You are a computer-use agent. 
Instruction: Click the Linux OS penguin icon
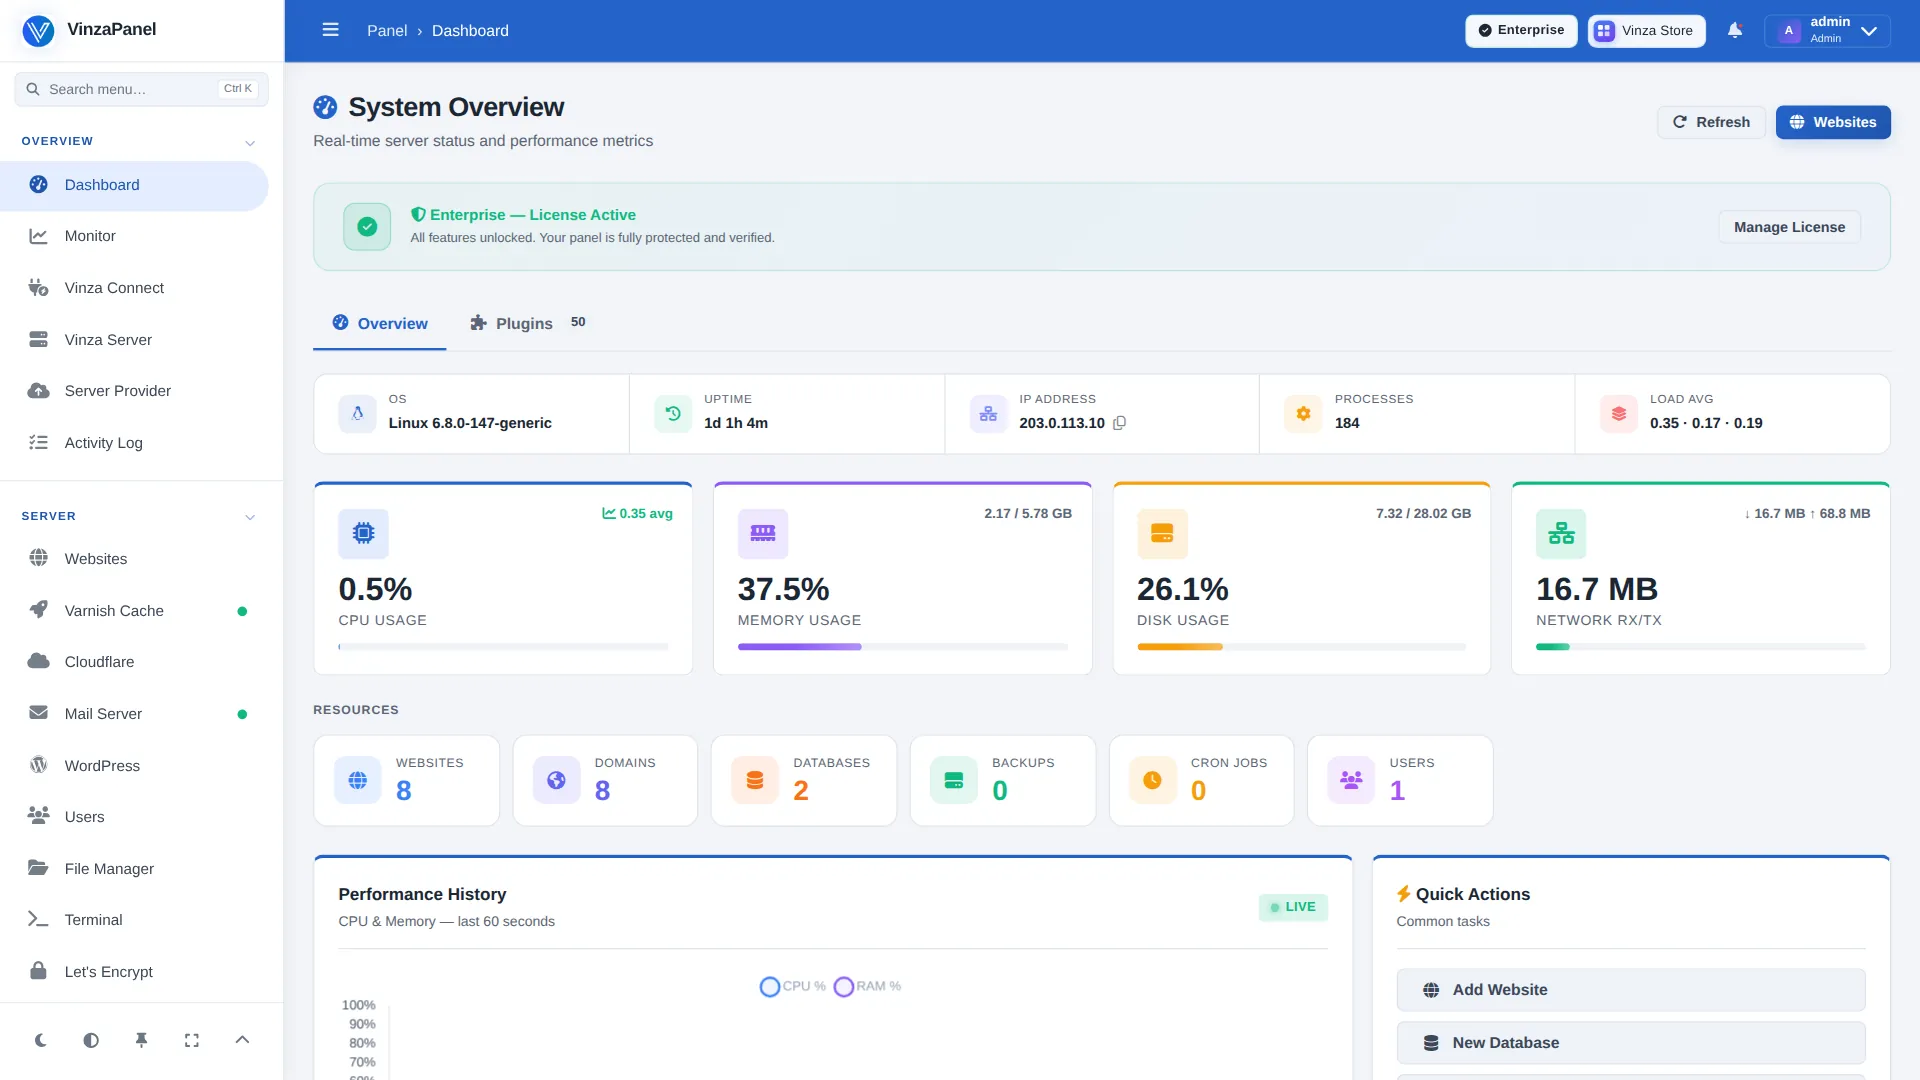357,414
